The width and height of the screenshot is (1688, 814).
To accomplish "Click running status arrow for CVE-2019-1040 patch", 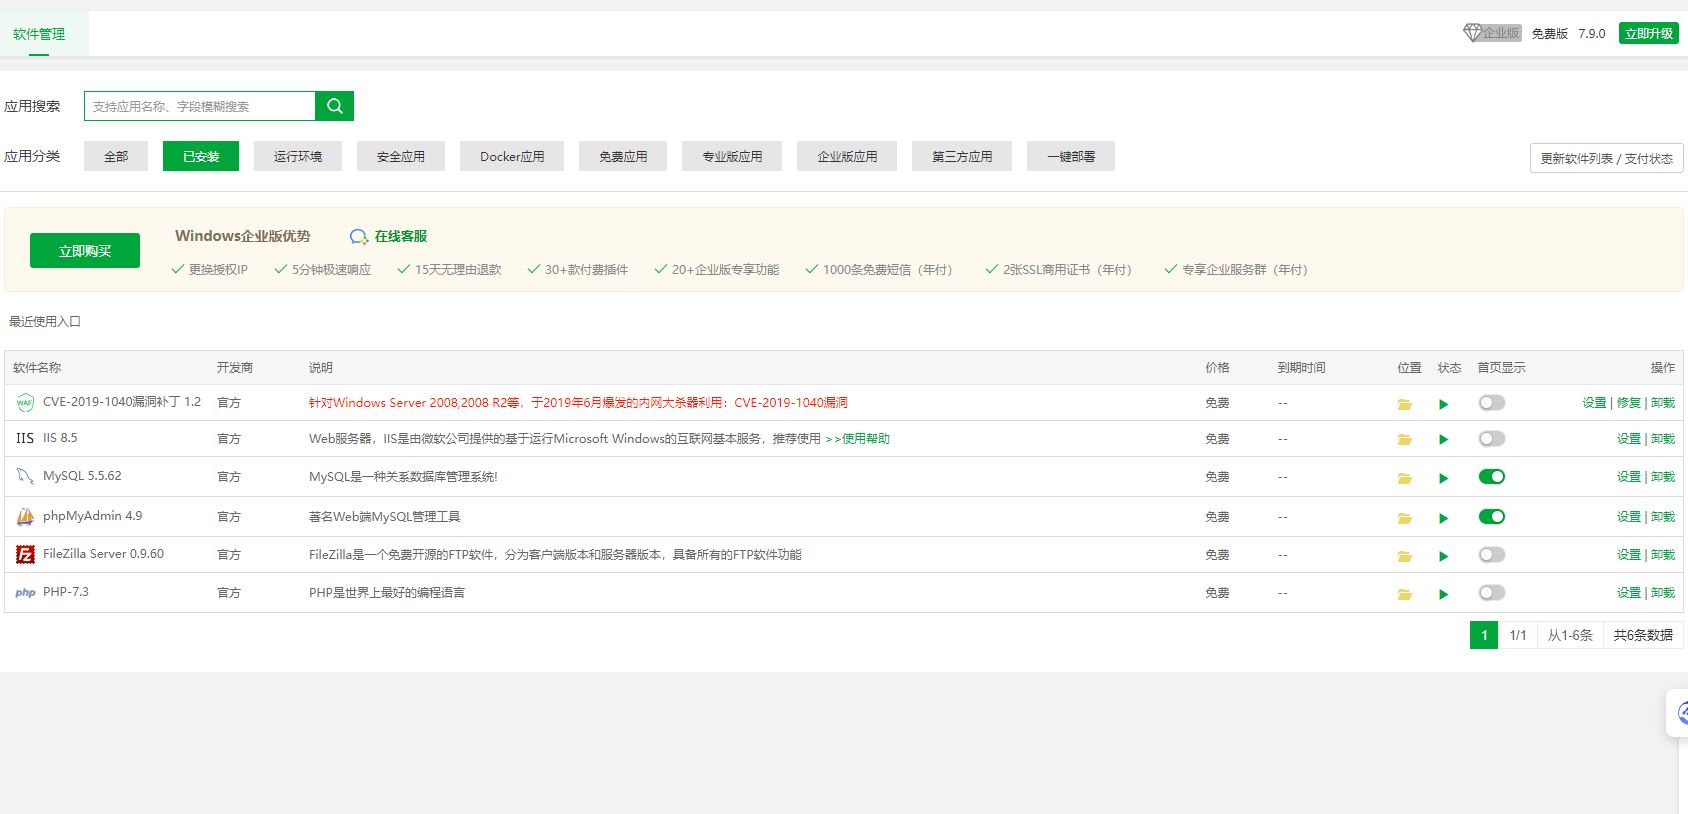I will pos(1443,404).
